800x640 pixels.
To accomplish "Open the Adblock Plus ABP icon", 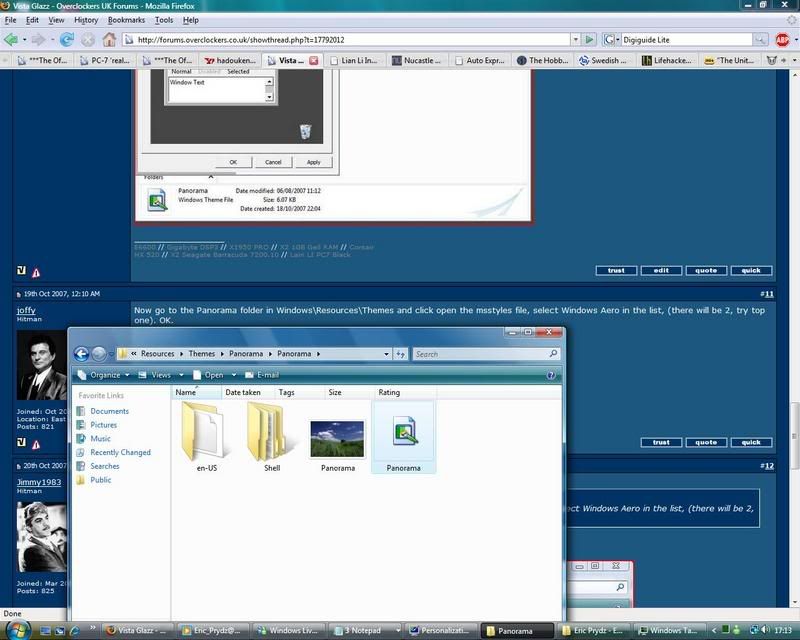I will pos(782,40).
